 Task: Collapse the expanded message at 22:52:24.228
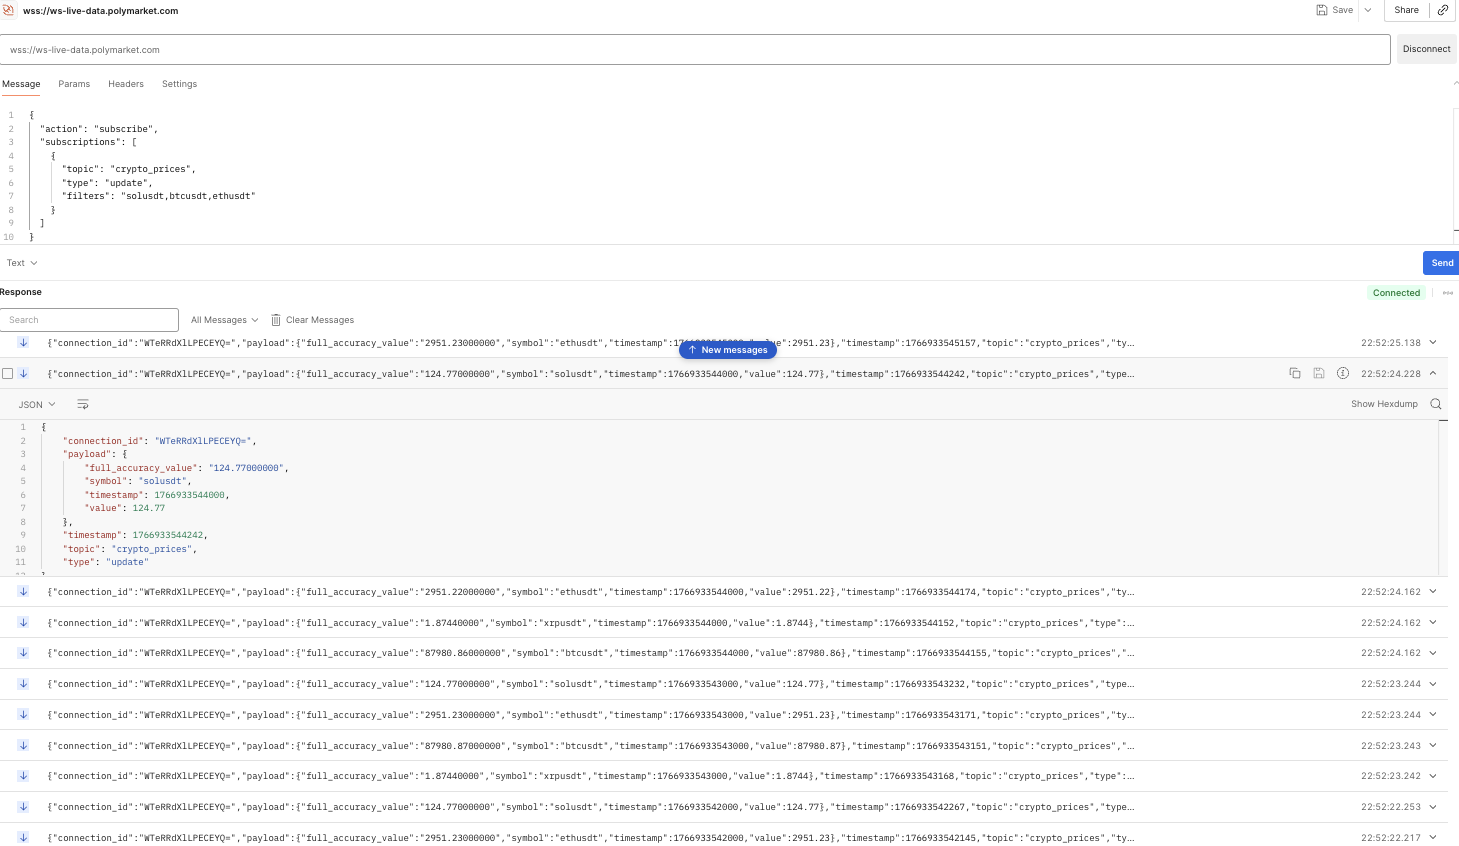coord(1433,373)
